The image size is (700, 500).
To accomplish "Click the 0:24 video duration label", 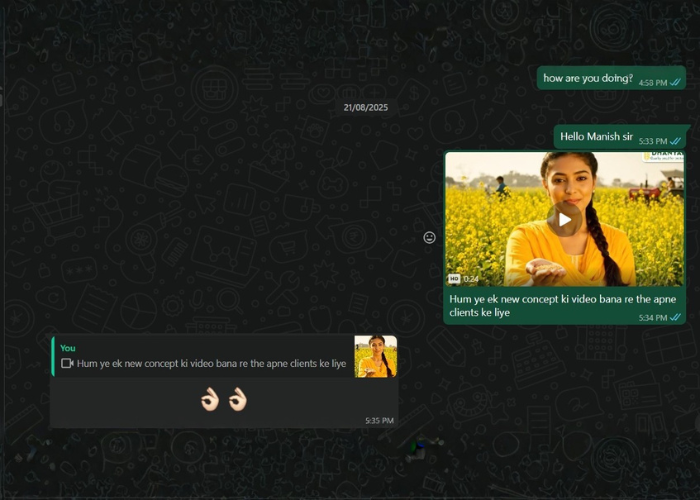I will (x=471, y=279).
